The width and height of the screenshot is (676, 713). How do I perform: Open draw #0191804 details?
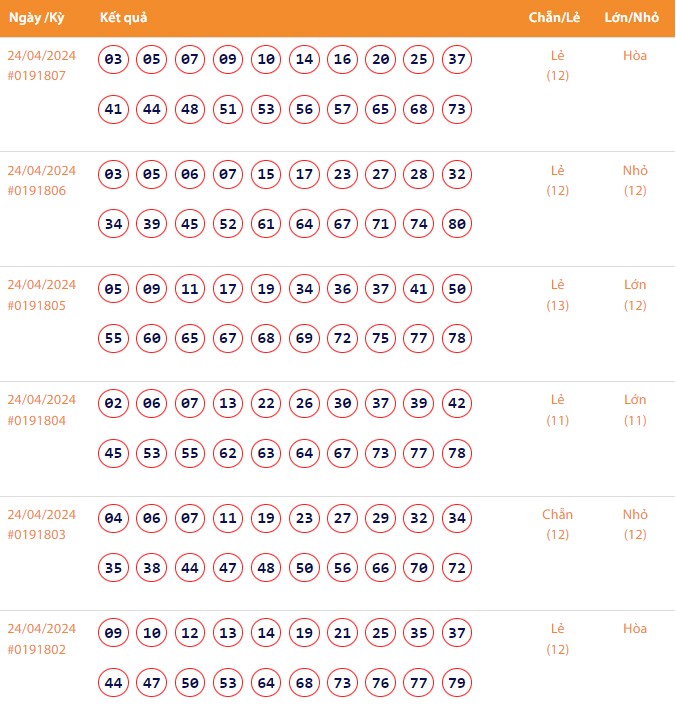37,420
